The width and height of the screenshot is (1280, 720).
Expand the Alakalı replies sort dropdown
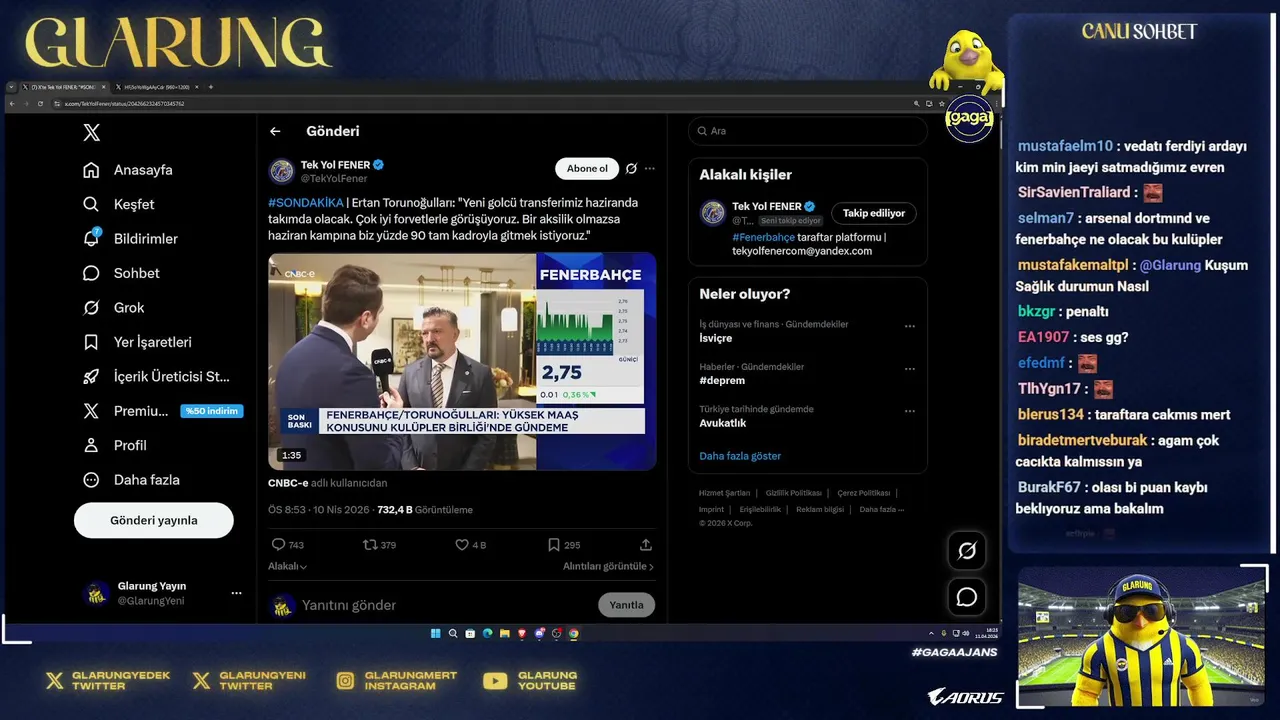[287, 566]
